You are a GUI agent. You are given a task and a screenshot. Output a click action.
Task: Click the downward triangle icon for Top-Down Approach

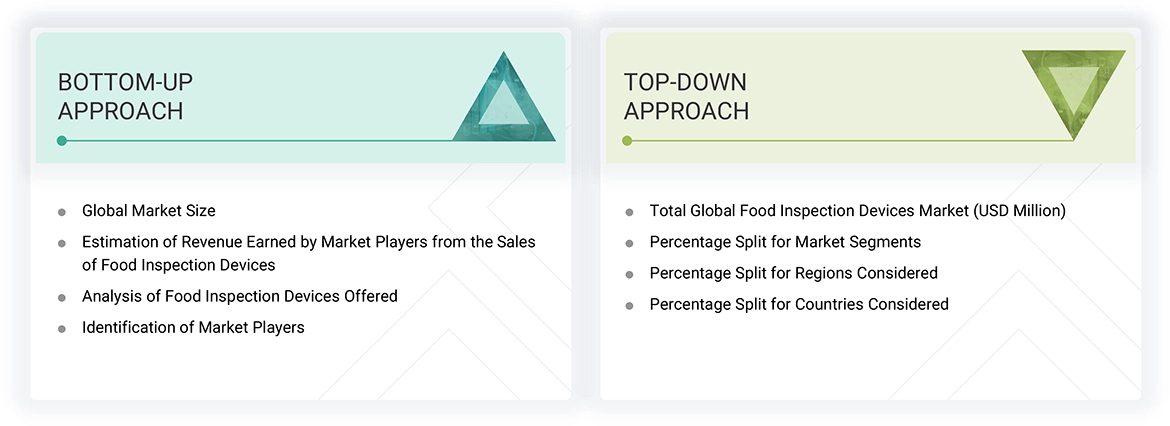click(x=1073, y=93)
